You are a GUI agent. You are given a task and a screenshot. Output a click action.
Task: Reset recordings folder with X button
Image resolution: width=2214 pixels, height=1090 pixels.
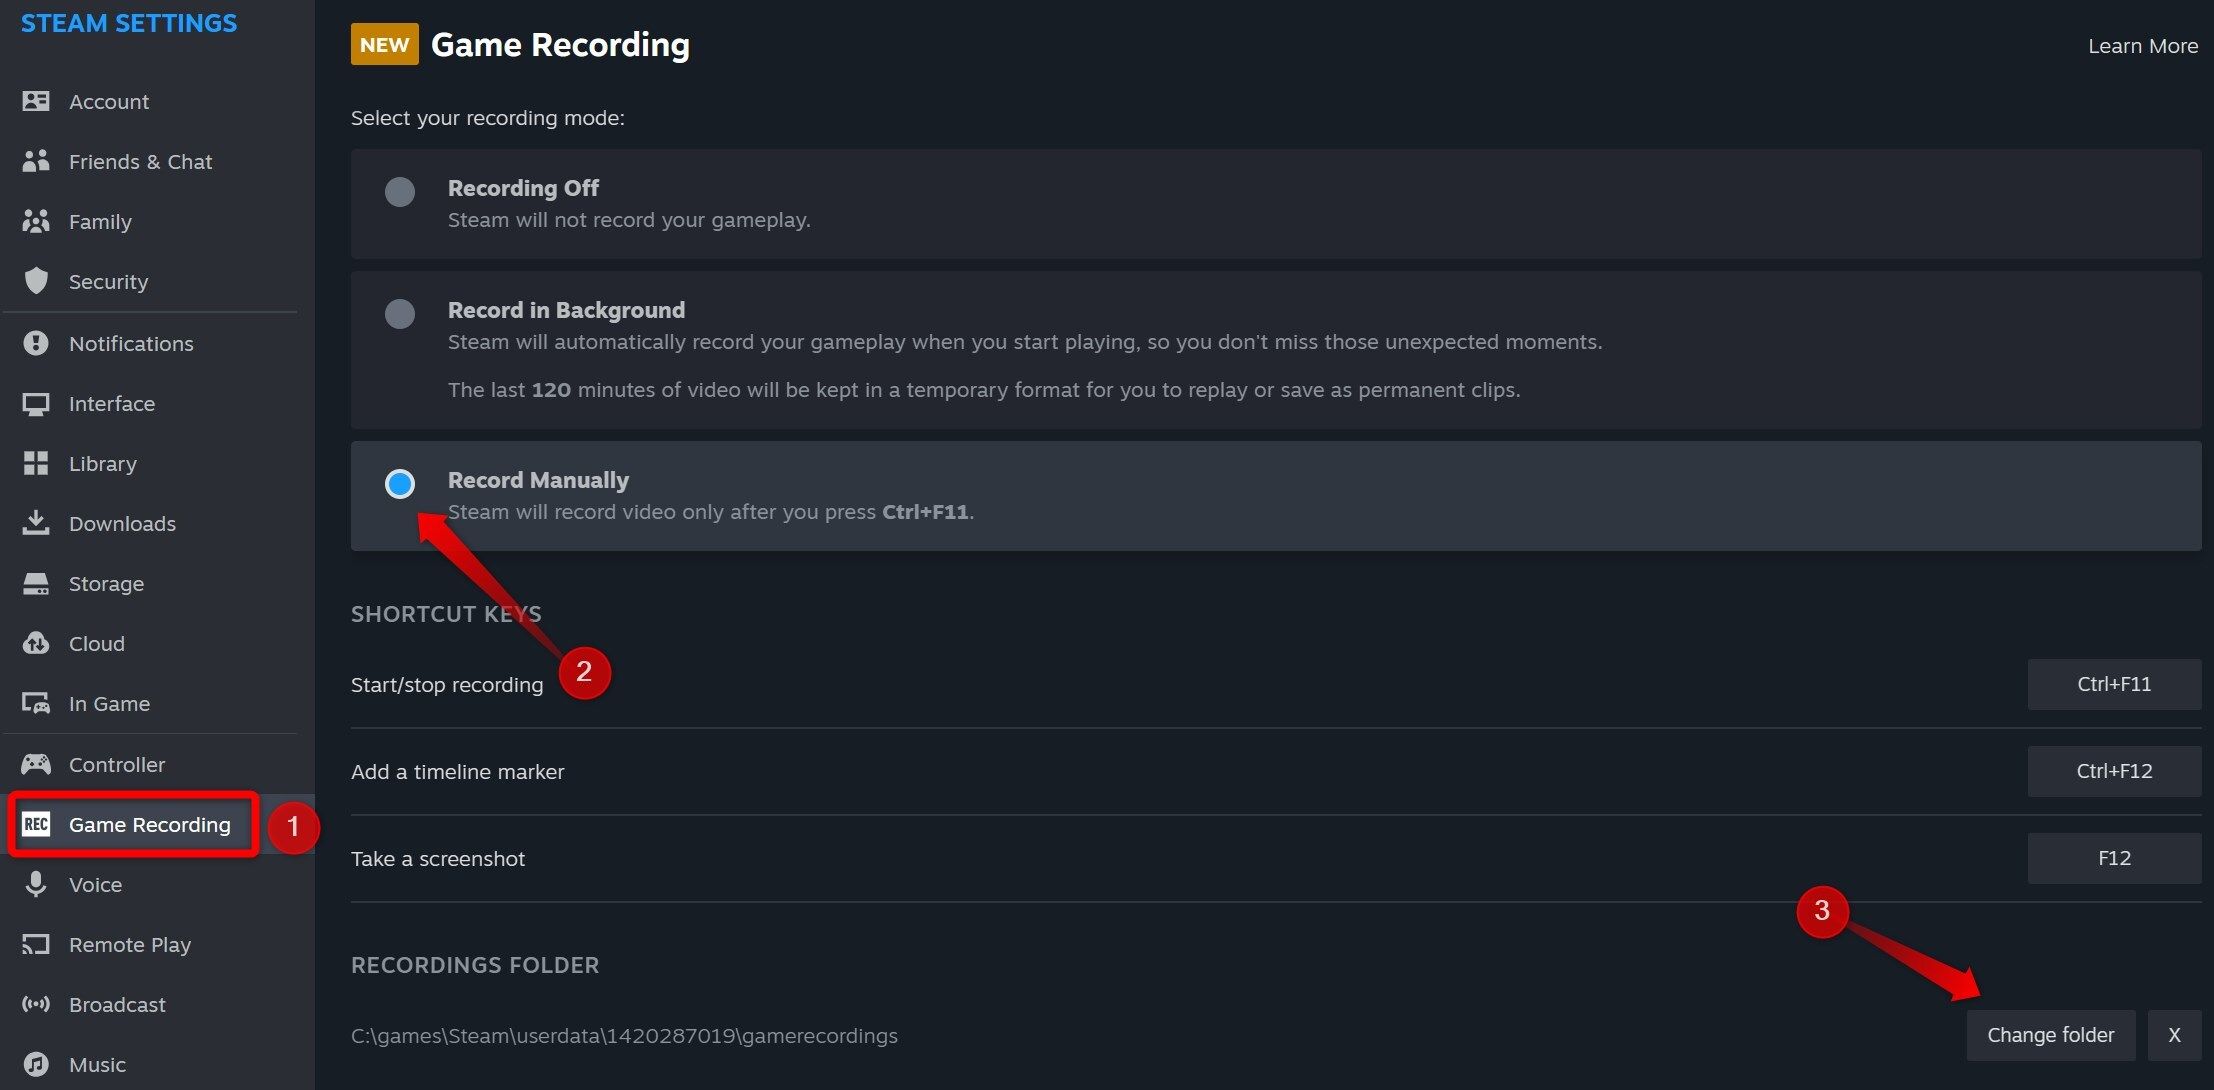(2174, 1035)
